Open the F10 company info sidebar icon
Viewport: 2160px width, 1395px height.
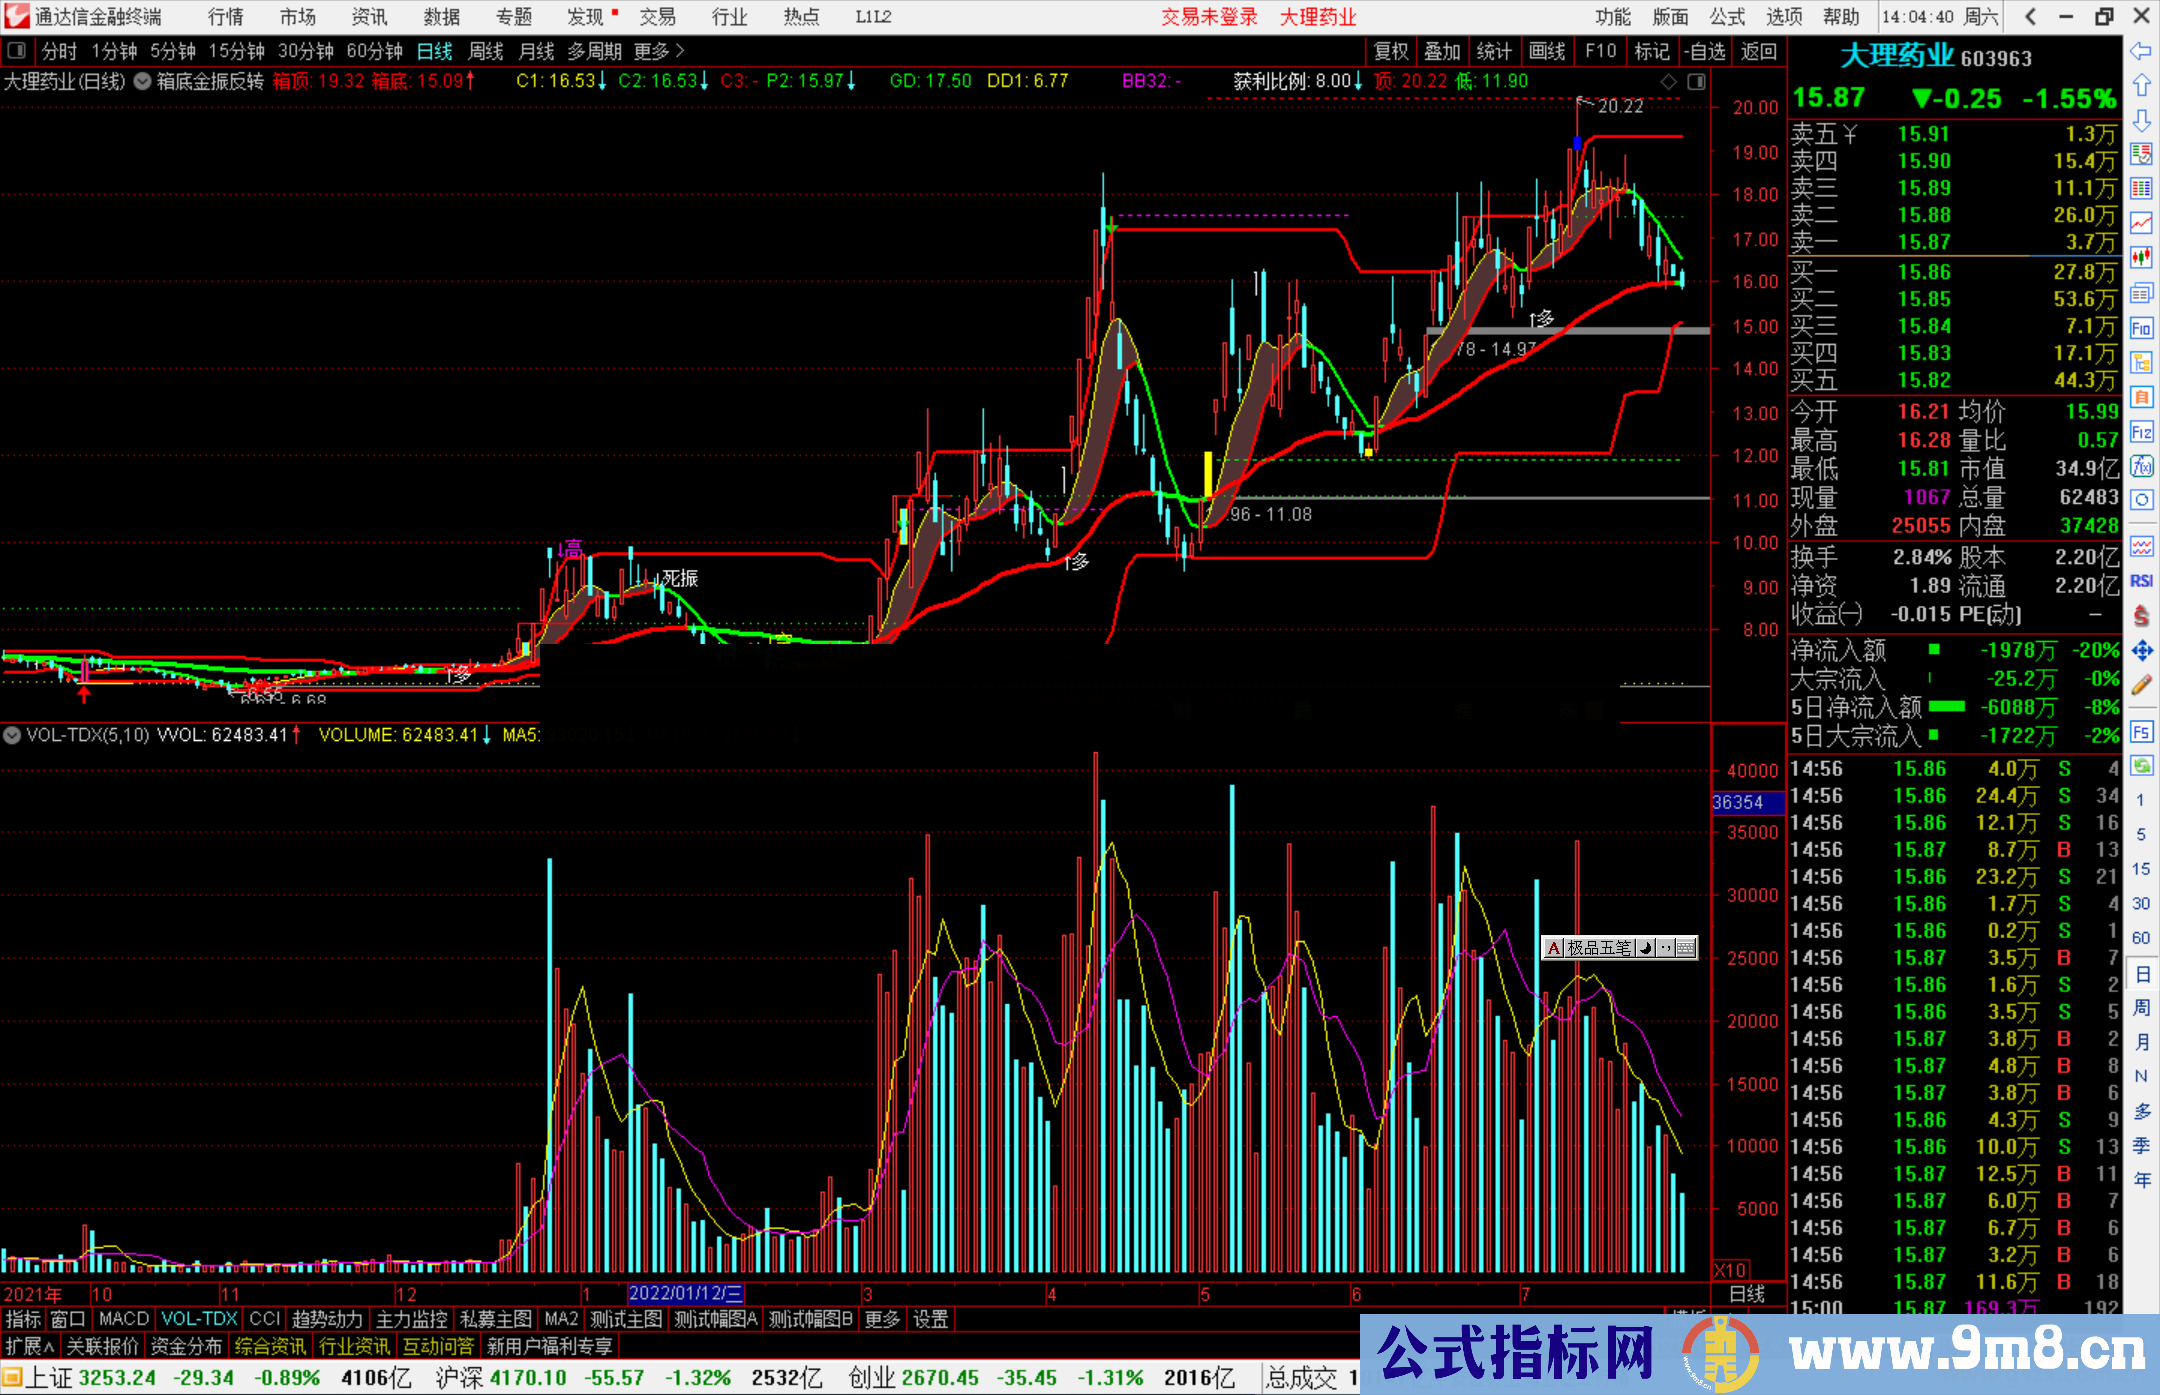tap(2141, 328)
